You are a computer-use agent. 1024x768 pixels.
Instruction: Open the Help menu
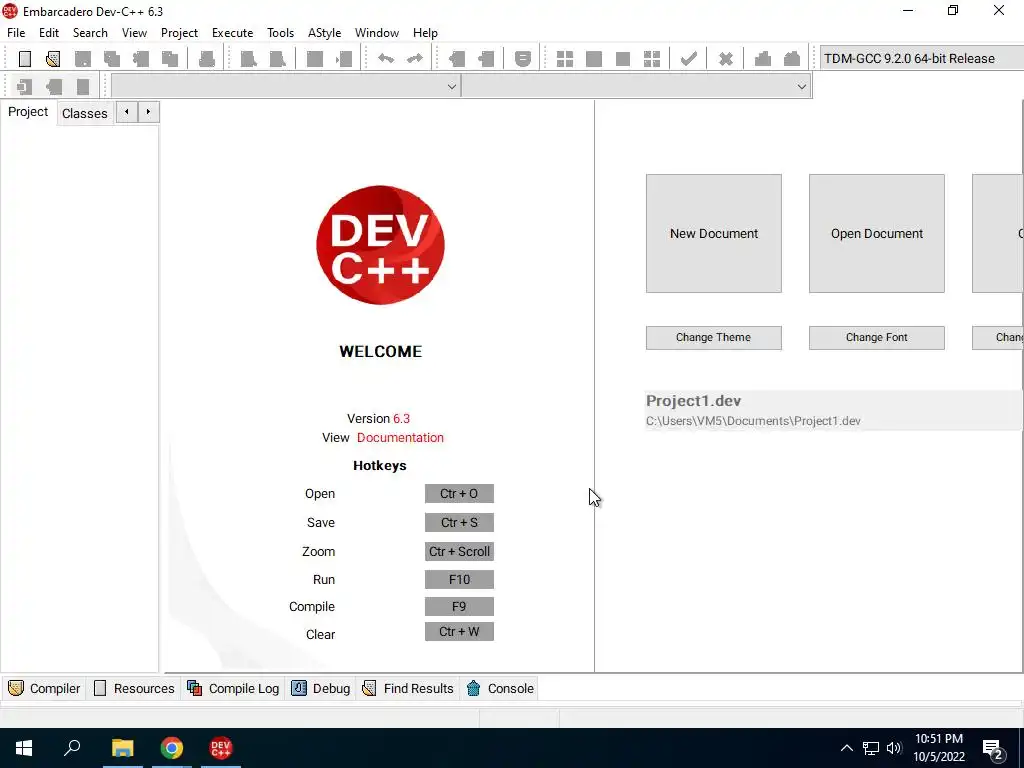point(425,33)
